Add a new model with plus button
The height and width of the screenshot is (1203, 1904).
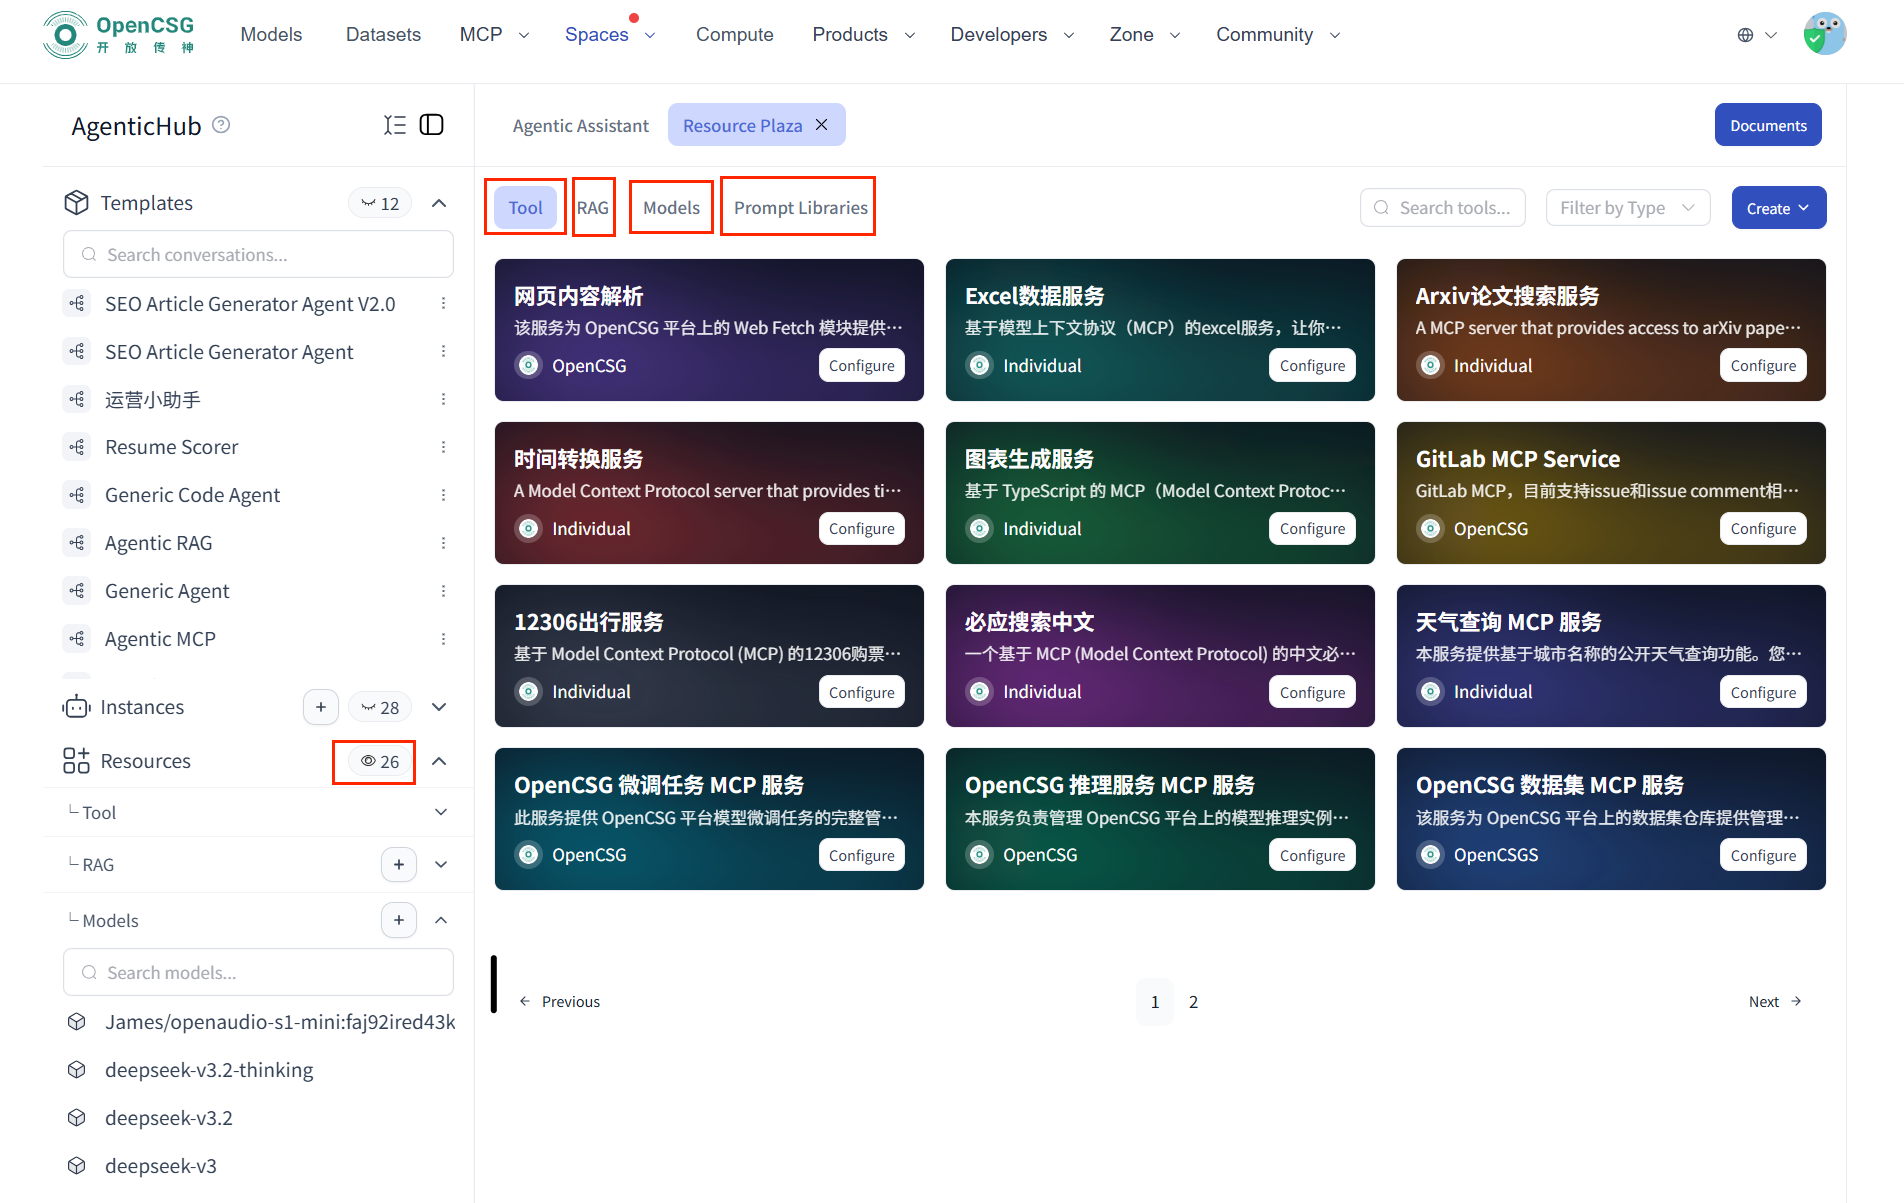[x=399, y=920]
